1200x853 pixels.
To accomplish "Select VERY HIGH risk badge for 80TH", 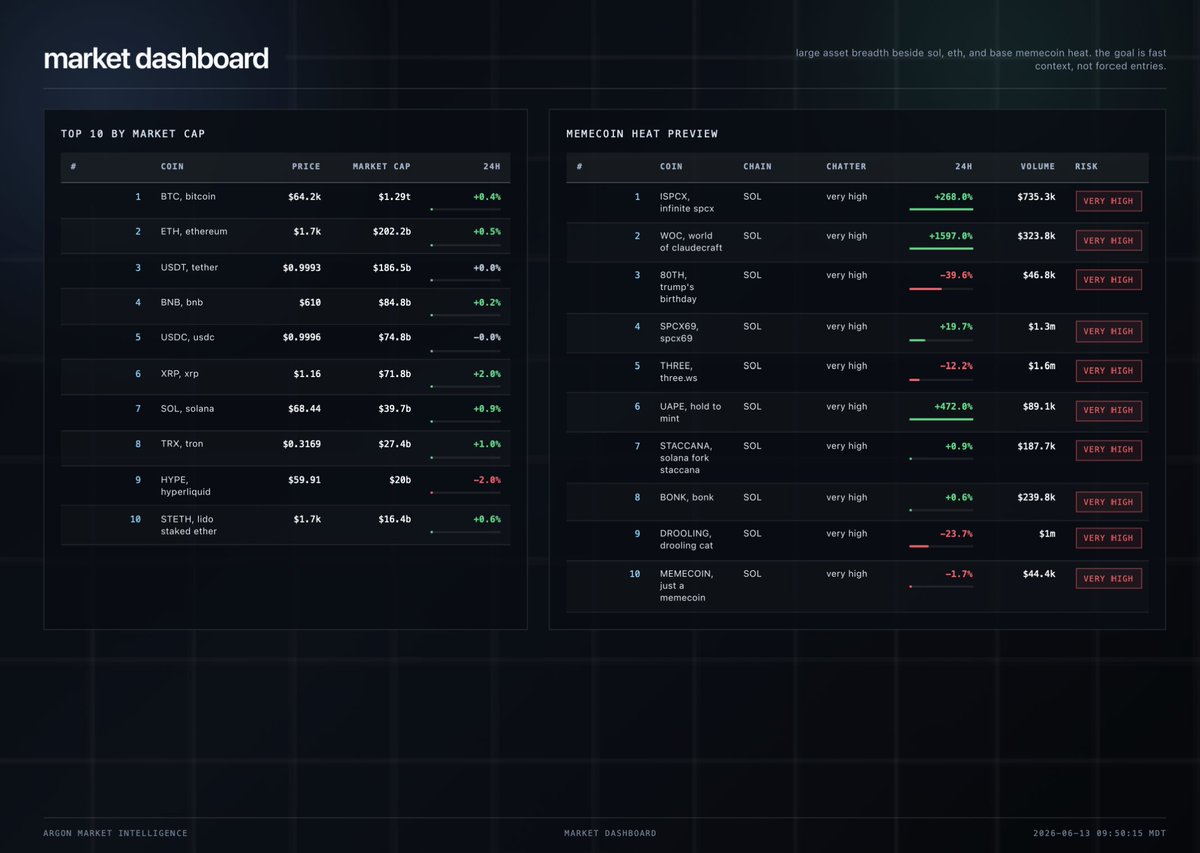I will pos(1108,280).
